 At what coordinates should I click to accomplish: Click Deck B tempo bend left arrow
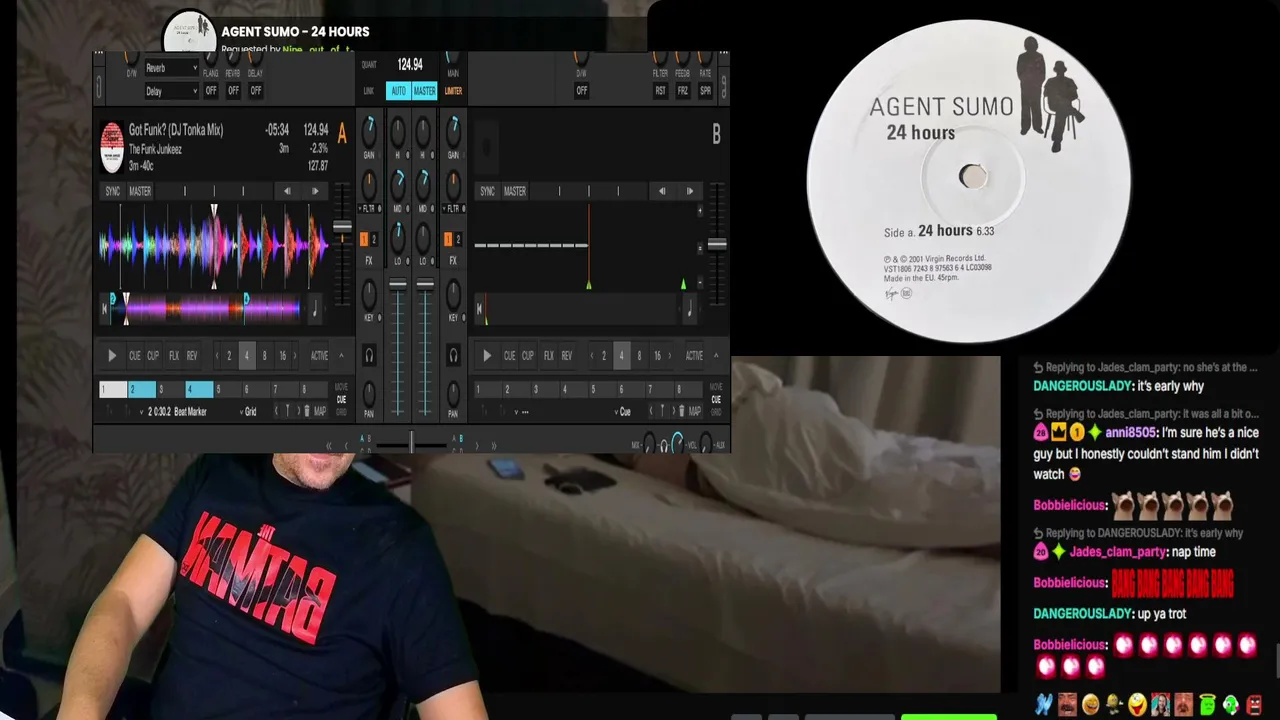coord(661,191)
